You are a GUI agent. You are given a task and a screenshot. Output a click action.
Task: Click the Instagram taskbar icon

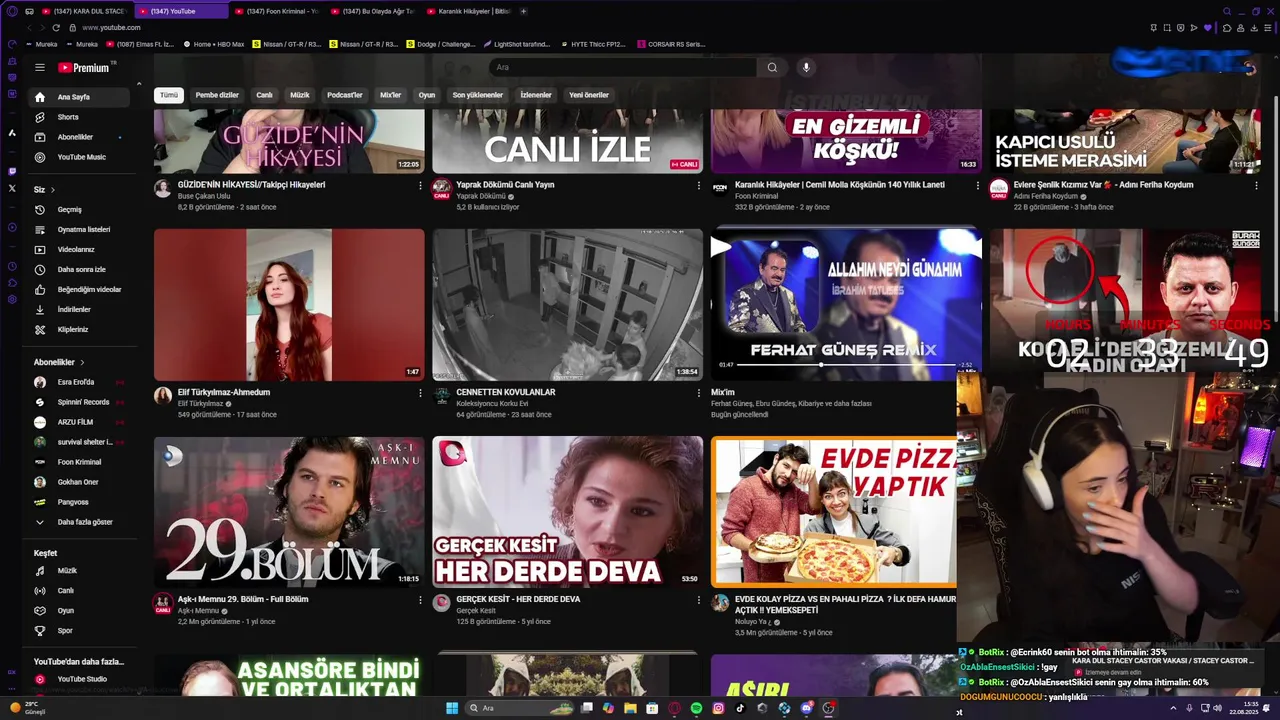(718, 708)
